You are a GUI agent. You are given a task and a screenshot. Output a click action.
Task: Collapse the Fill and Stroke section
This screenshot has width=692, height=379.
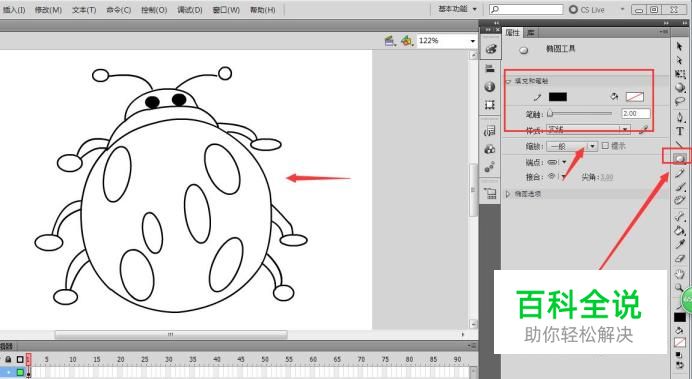tap(508, 81)
